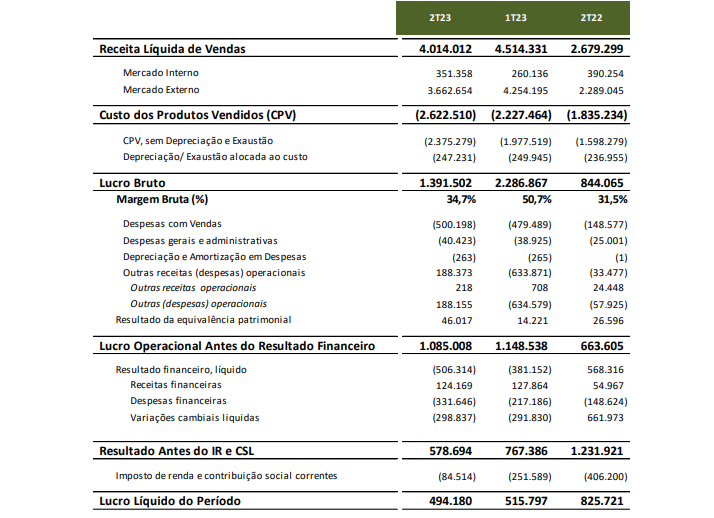
Task: Click the 2T23 column header
Action: click(438, 19)
